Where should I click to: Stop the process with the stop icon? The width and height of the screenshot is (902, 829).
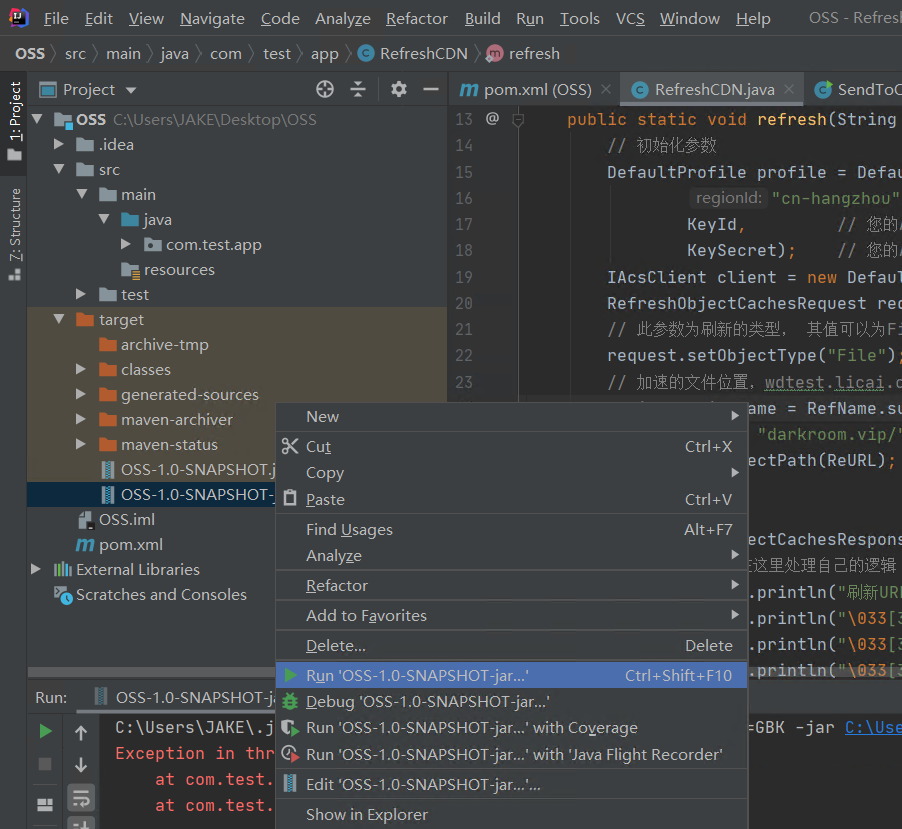pos(45,764)
